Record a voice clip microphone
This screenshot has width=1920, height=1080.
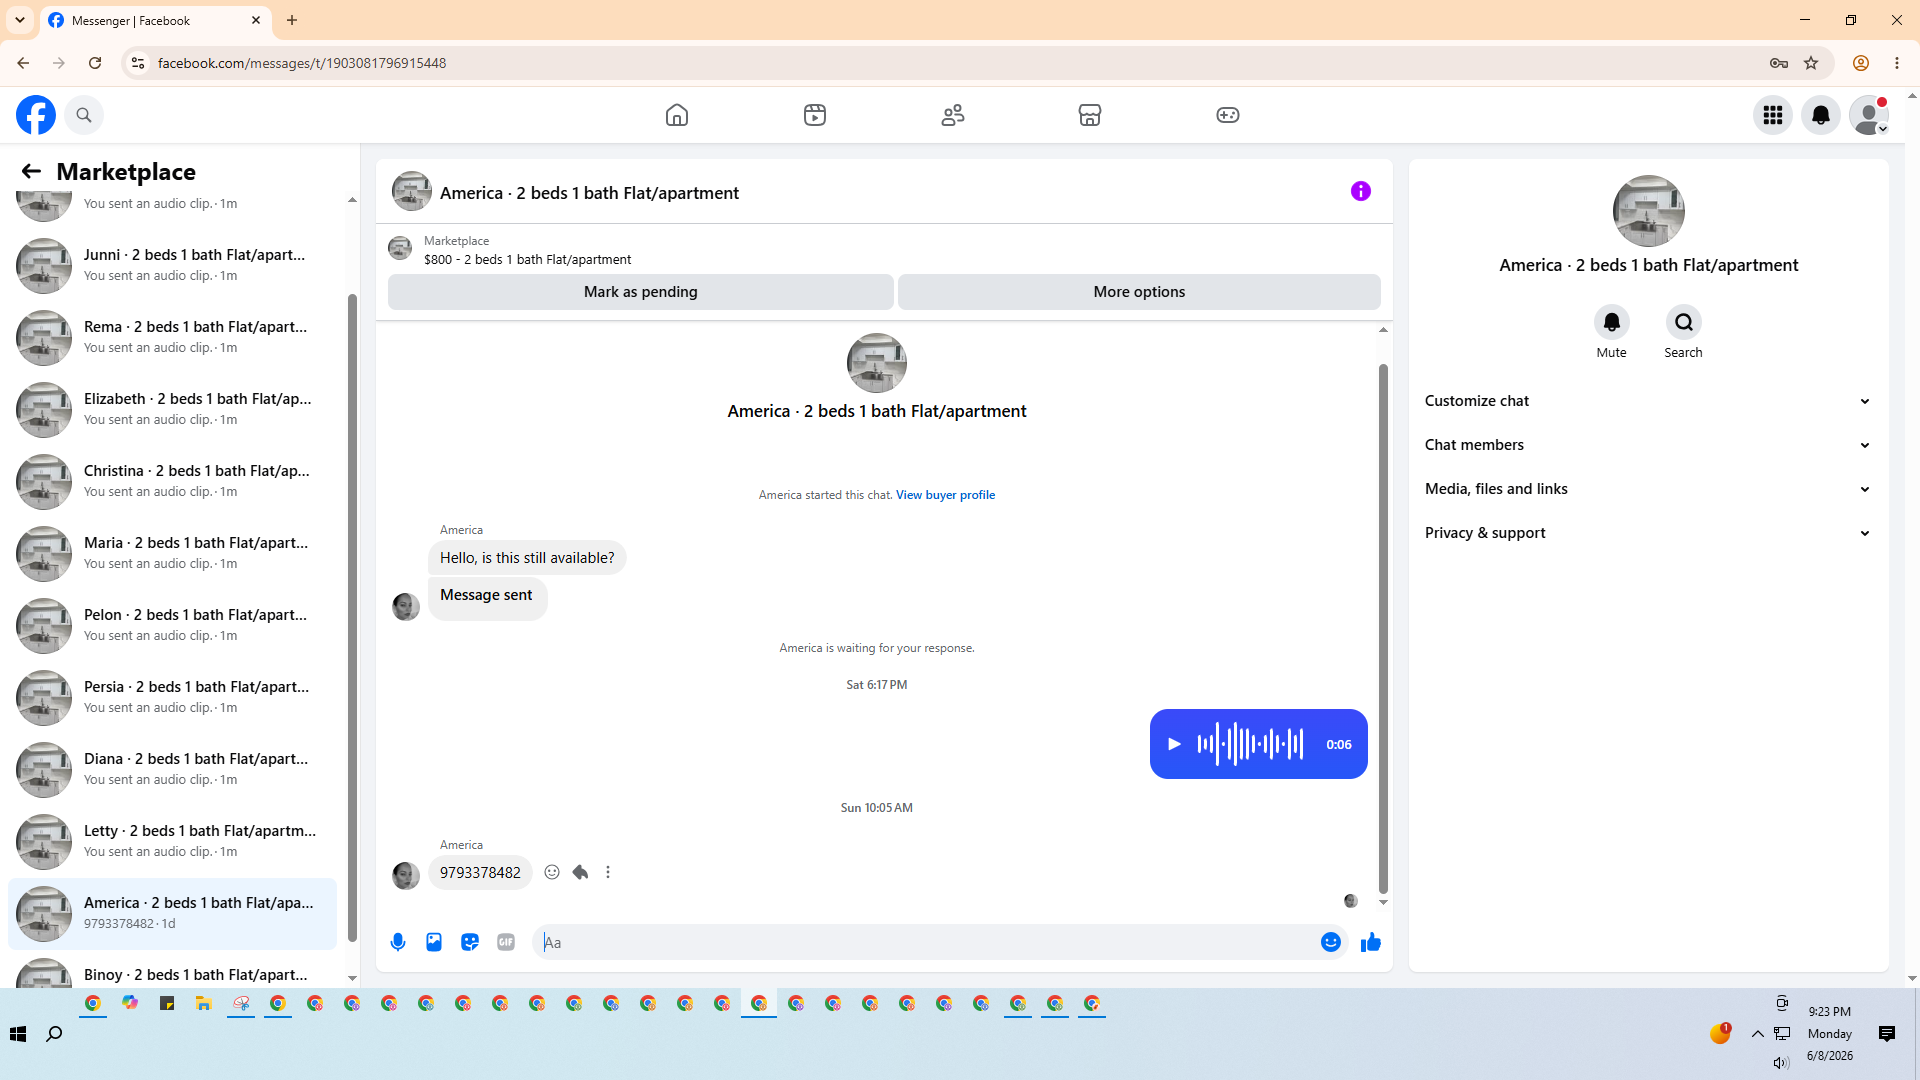click(x=398, y=942)
